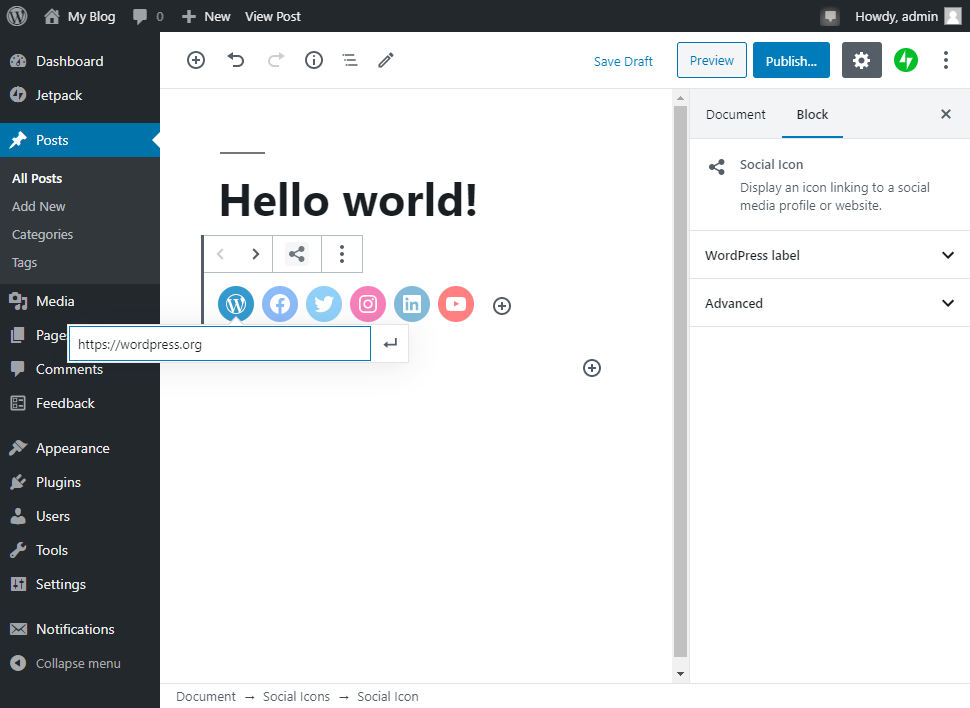Click the social icon URL field

219,344
